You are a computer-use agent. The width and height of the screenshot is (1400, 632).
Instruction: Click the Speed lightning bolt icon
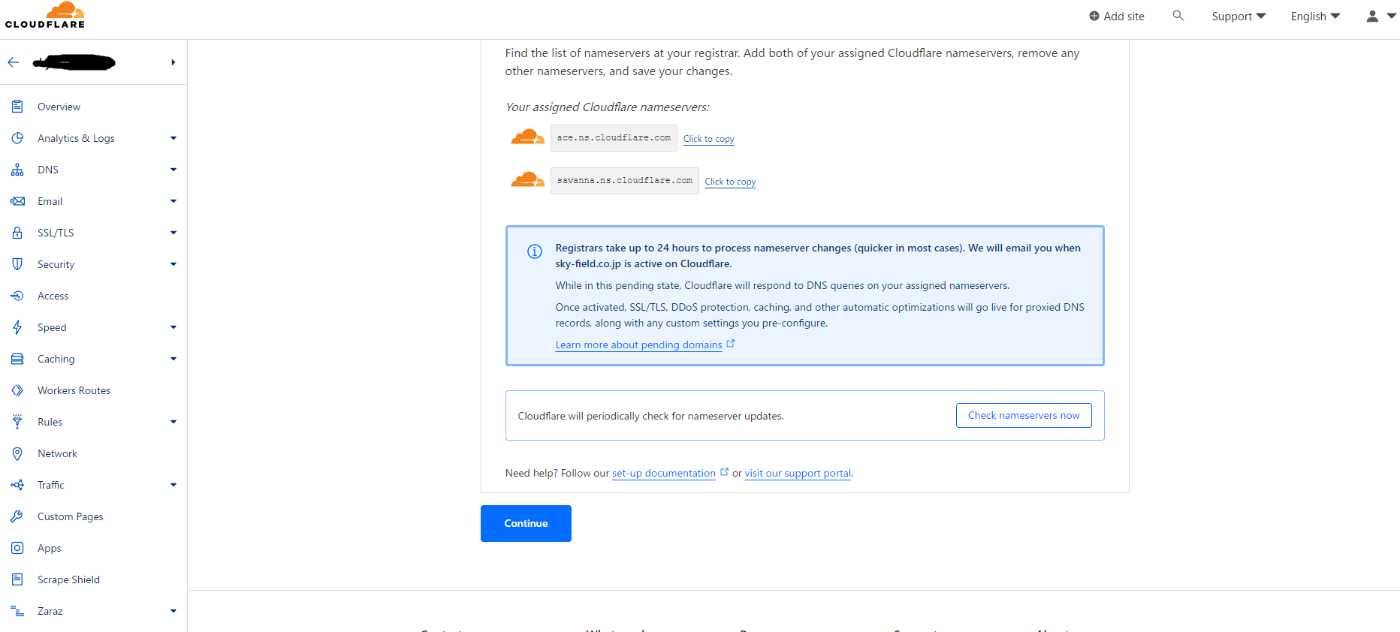point(17,327)
